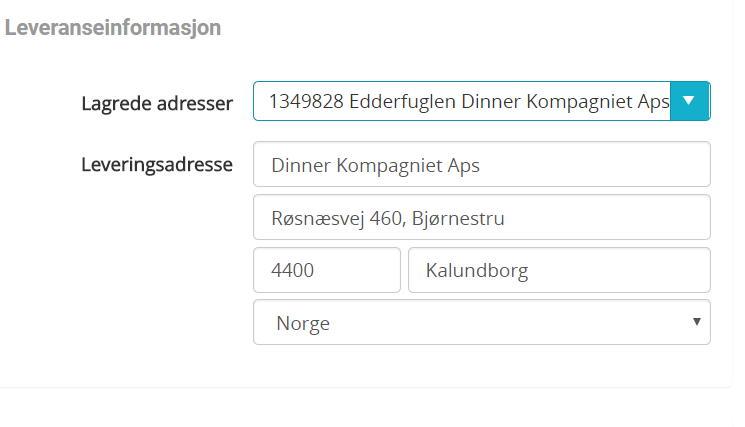745x427 pixels.
Task: Expand the Norge country dropdown
Action: (x=481, y=323)
